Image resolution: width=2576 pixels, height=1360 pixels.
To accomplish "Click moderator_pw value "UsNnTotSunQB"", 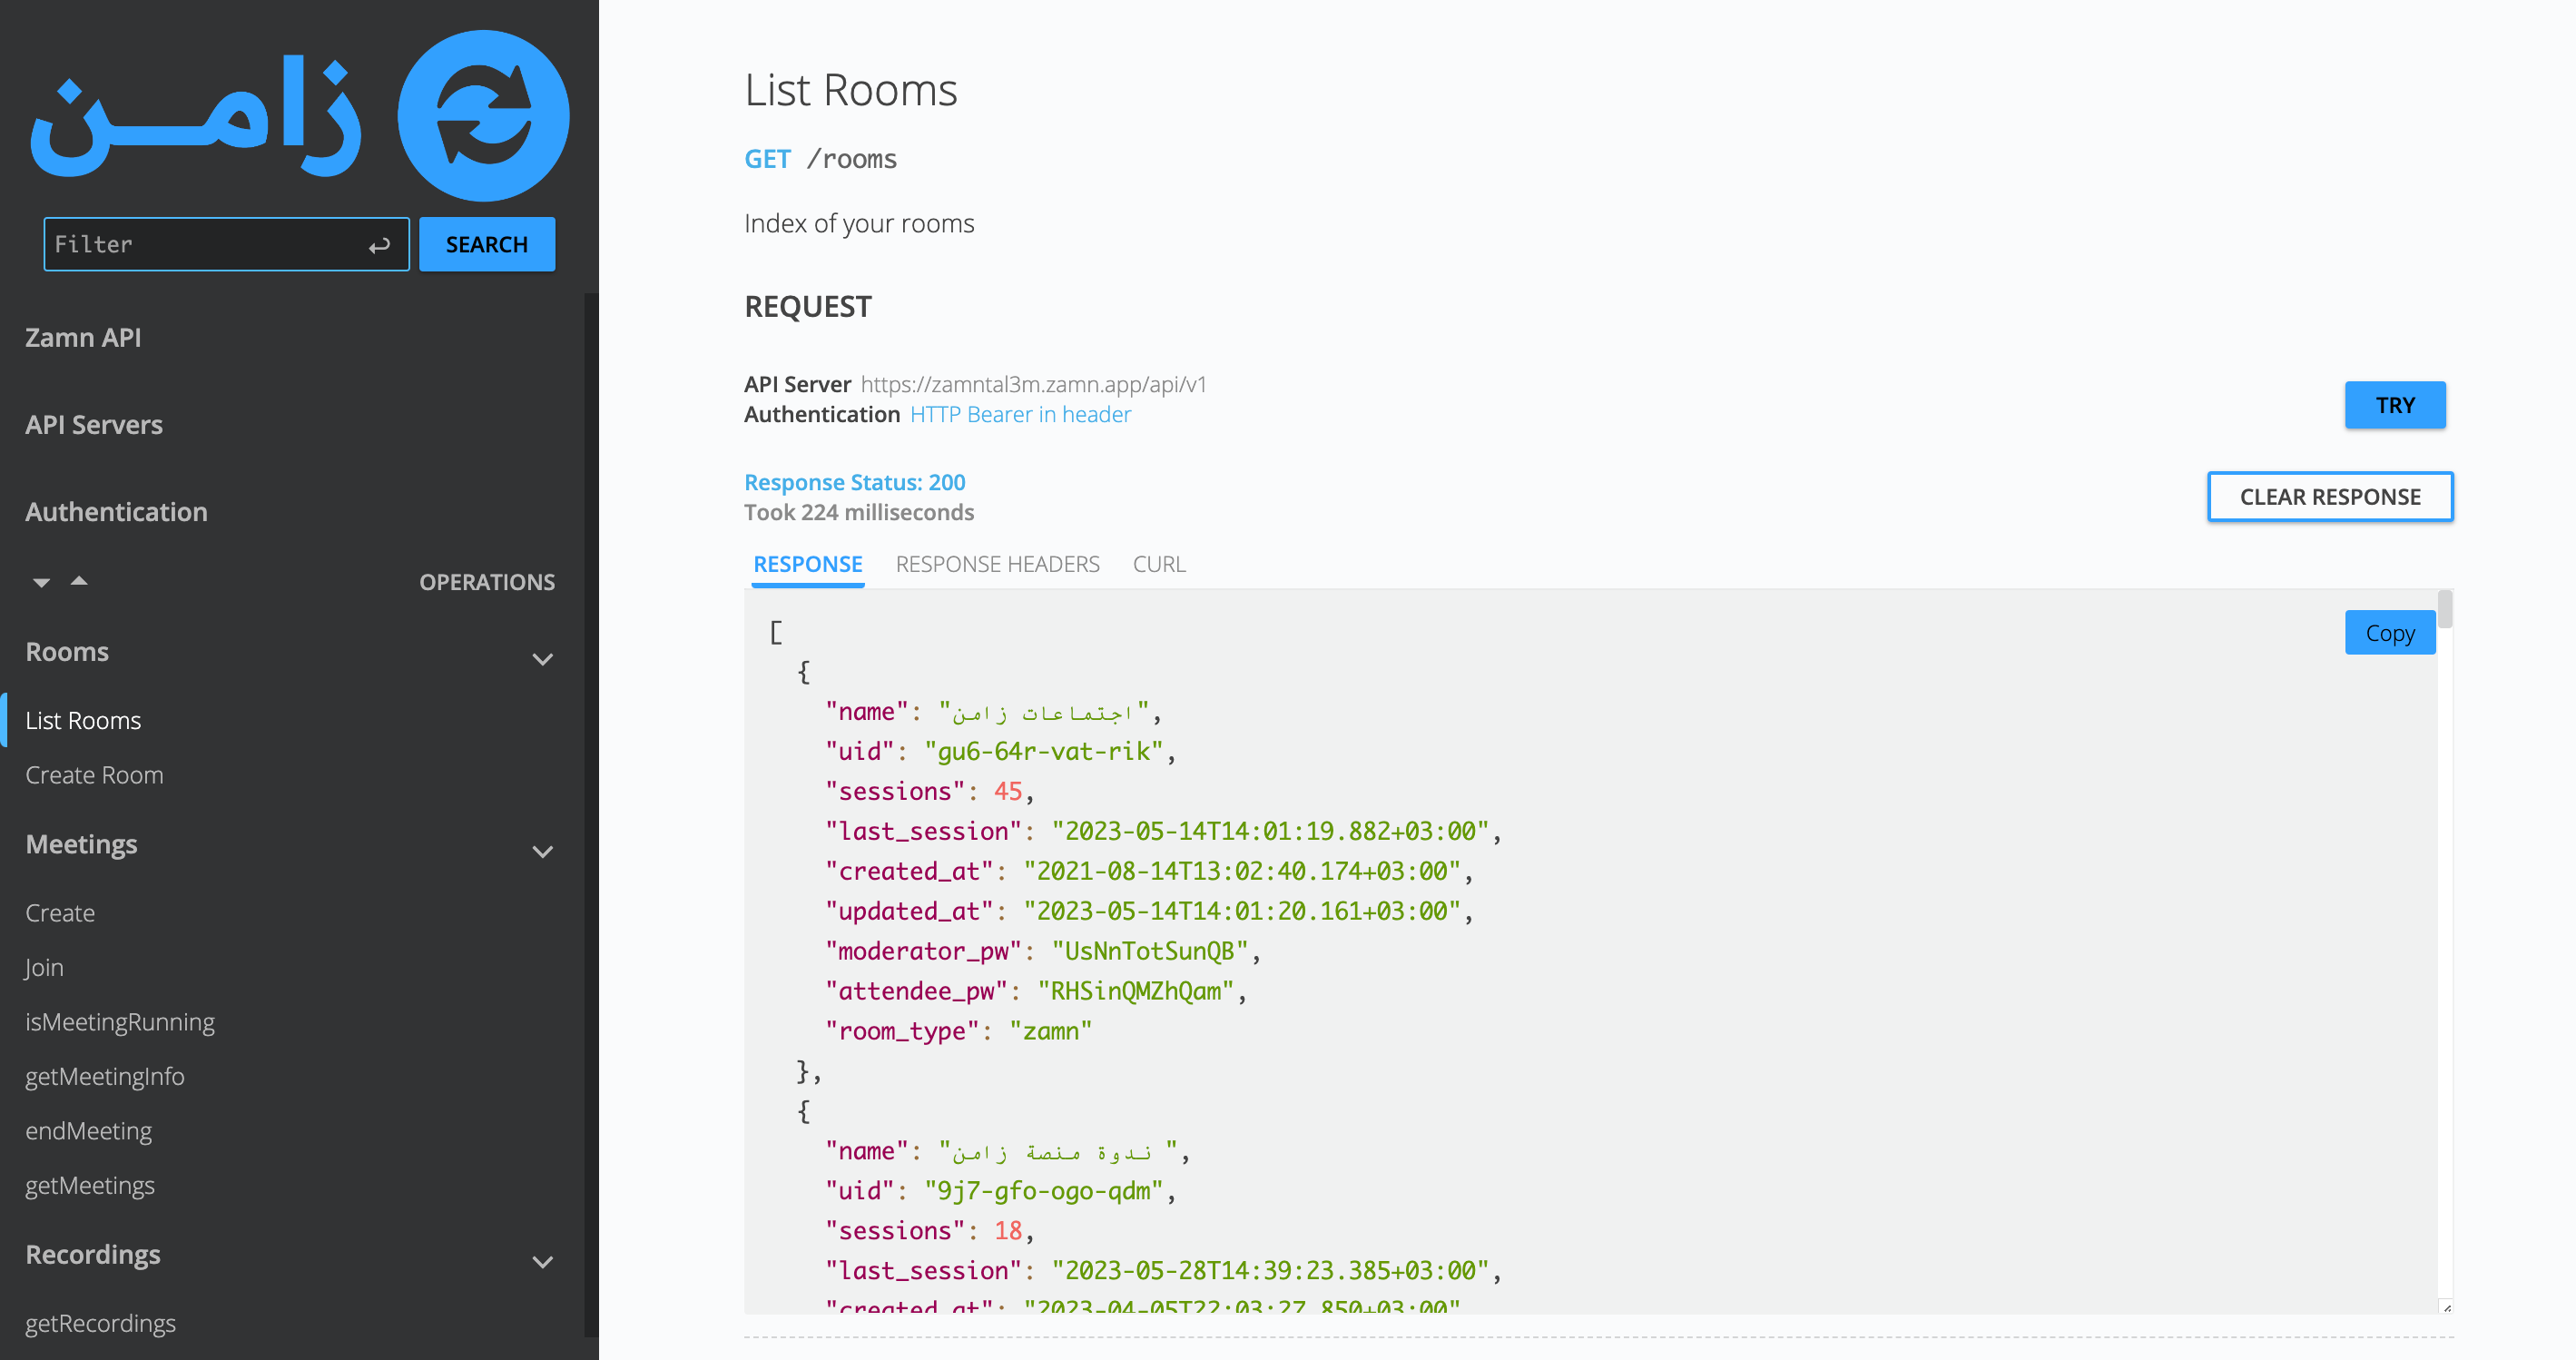I will click(1149, 951).
